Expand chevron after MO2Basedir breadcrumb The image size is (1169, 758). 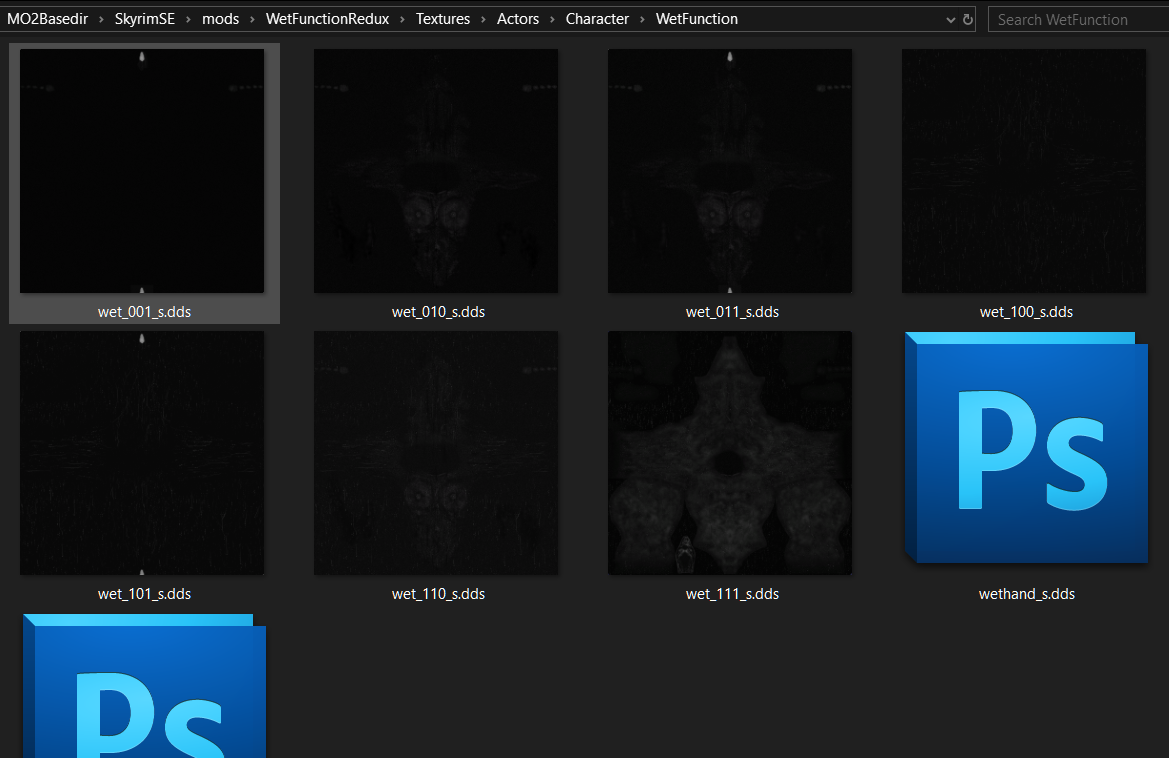101,19
